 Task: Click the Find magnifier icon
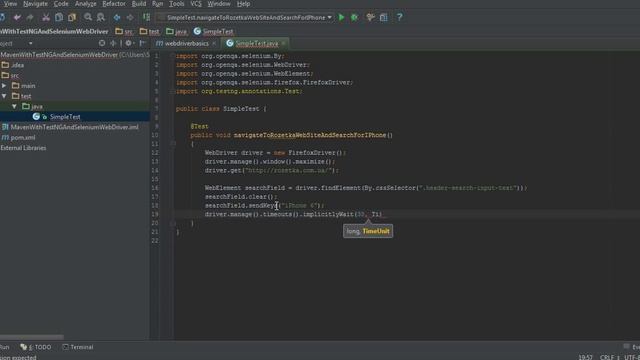point(88,17)
